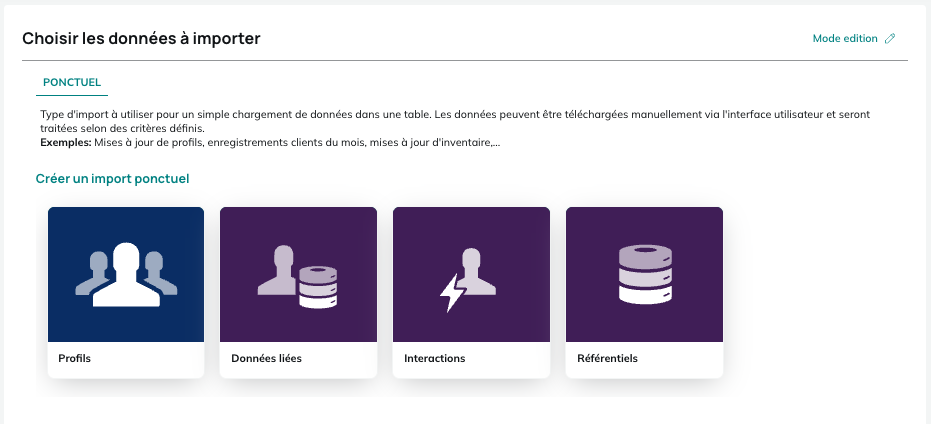Click the Interactions card label
Image resolution: width=931 pixels, height=424 pixels.
pos(435,359)
